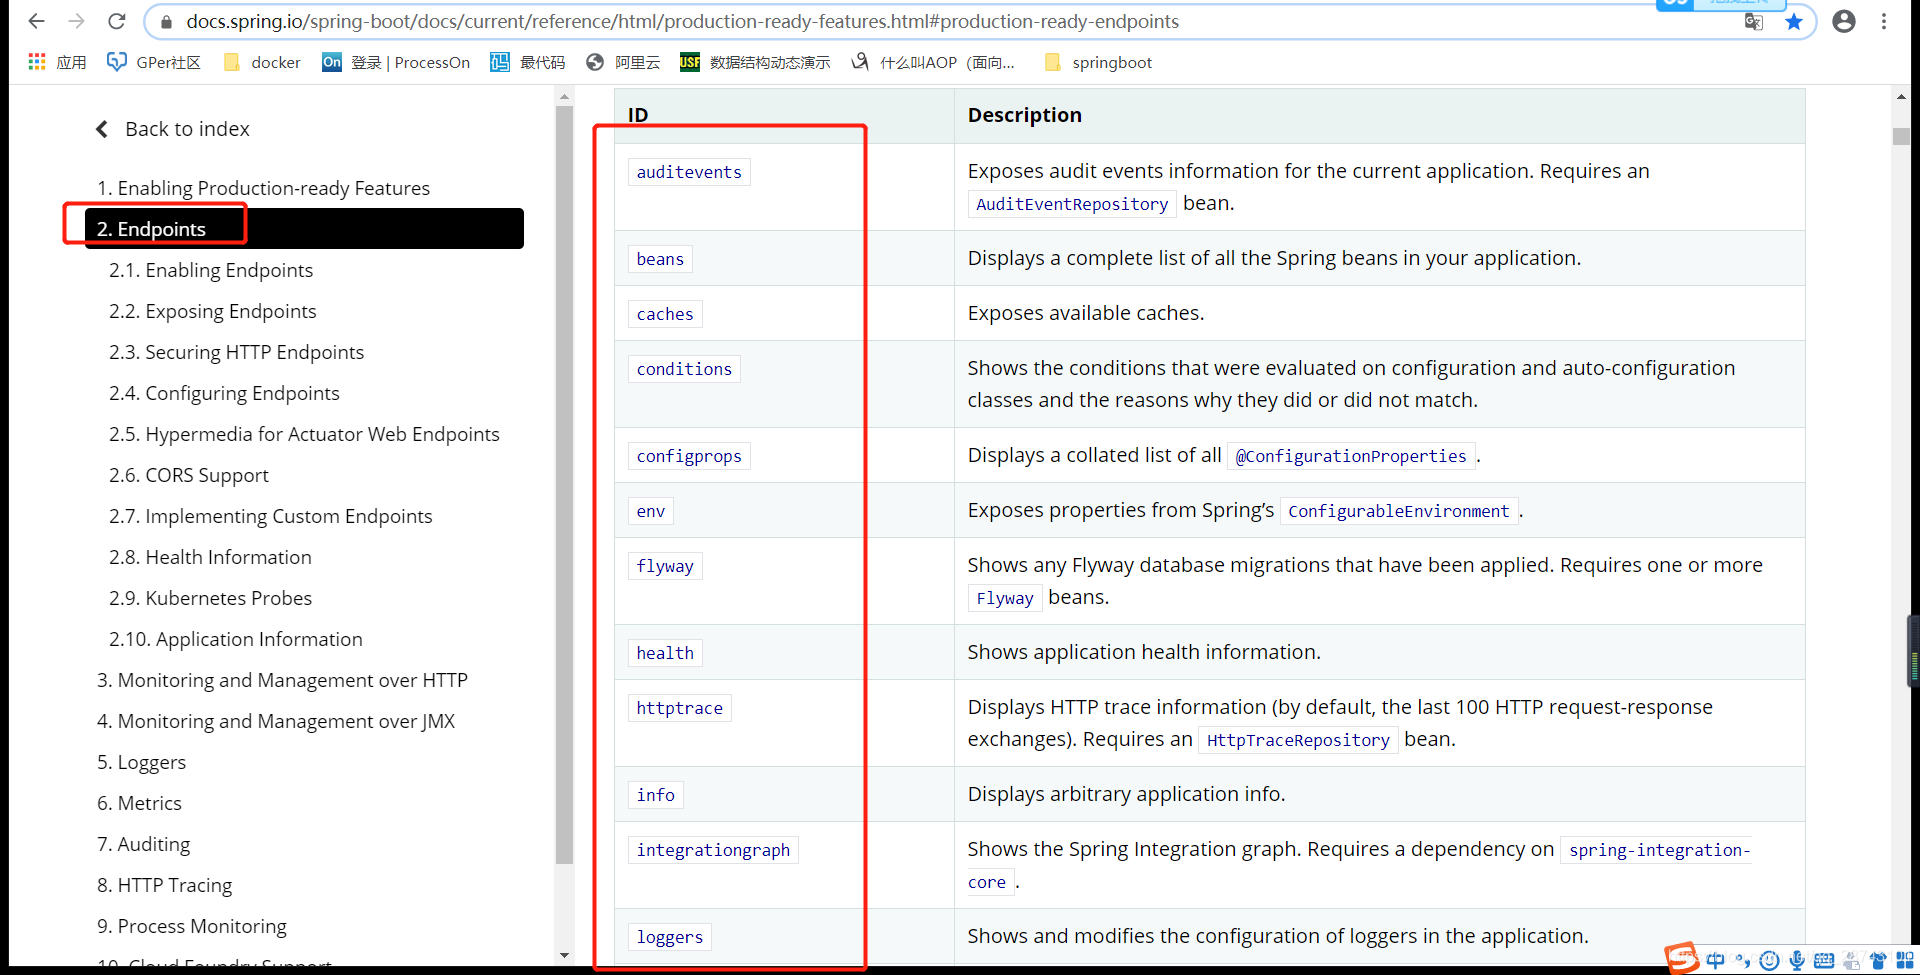This screenshot has width=1920, height=975.
Task: Open 什么叫AOP bookmark
Action: point(932,62)
